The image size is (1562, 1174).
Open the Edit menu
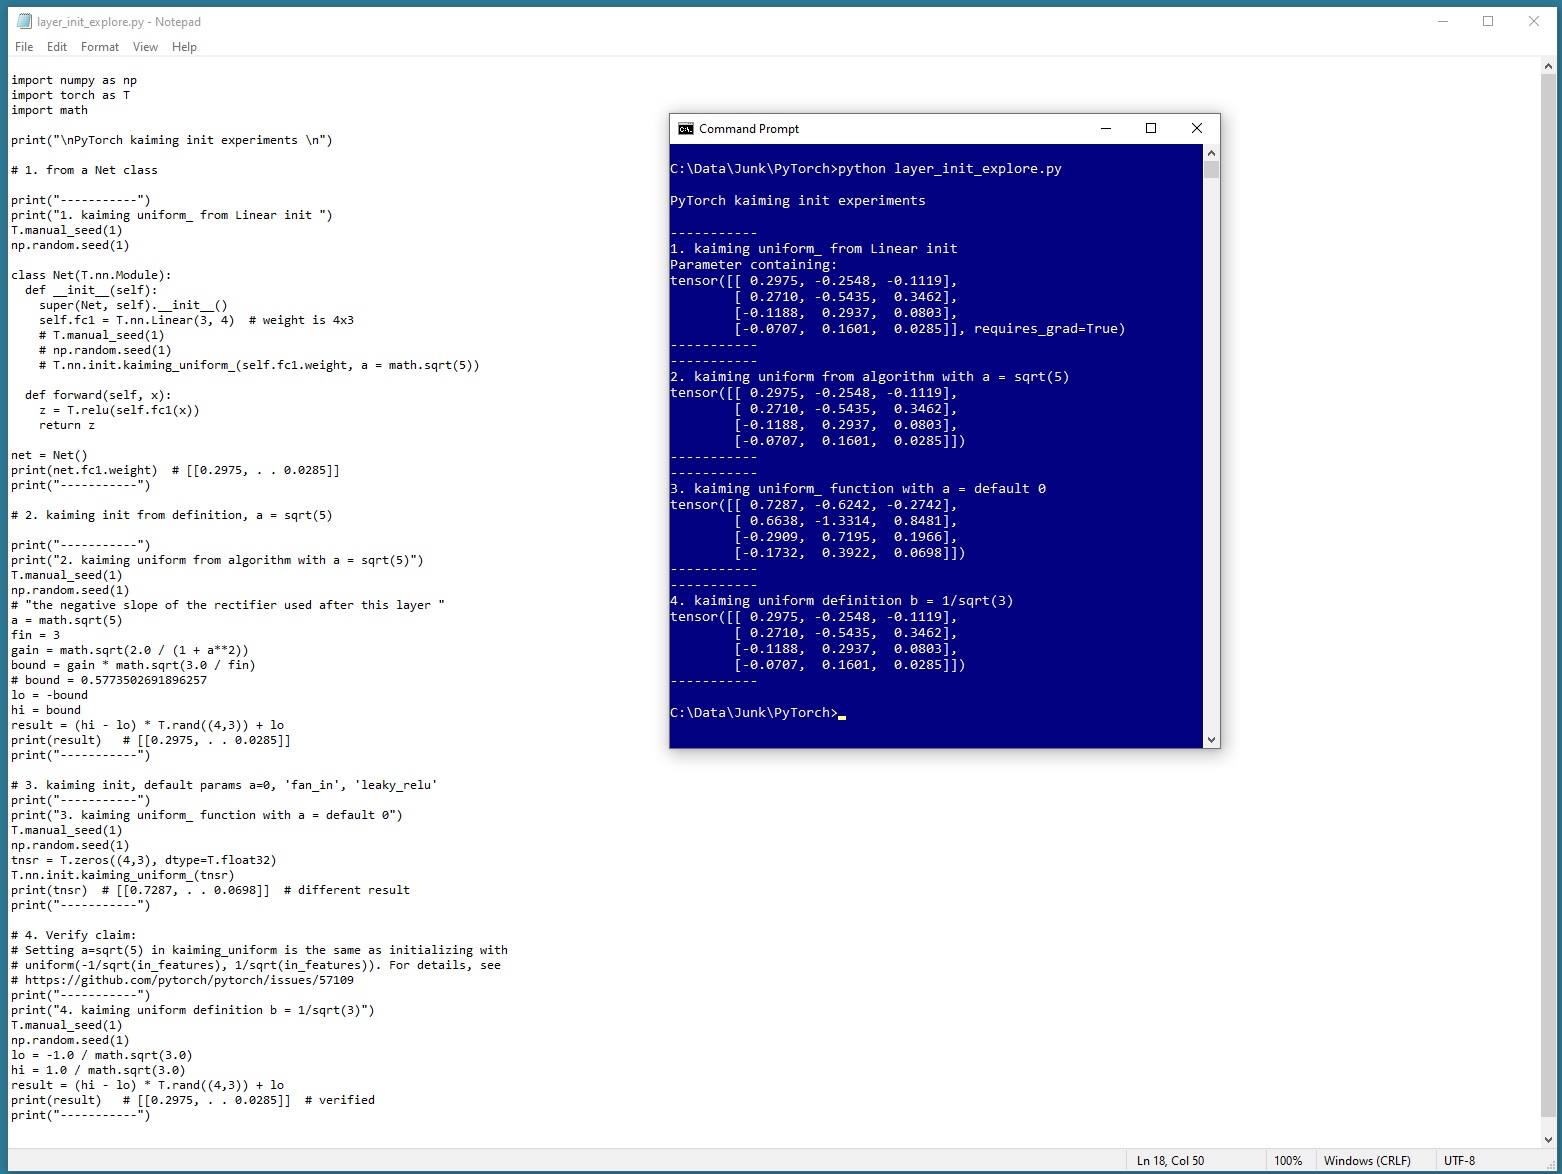(57, 46)
